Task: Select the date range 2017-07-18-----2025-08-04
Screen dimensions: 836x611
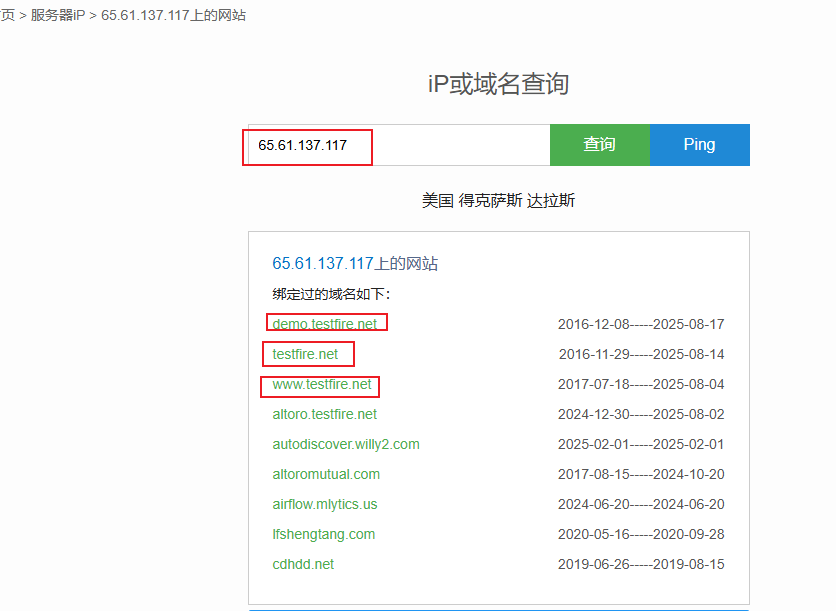Action: point(641,384)
